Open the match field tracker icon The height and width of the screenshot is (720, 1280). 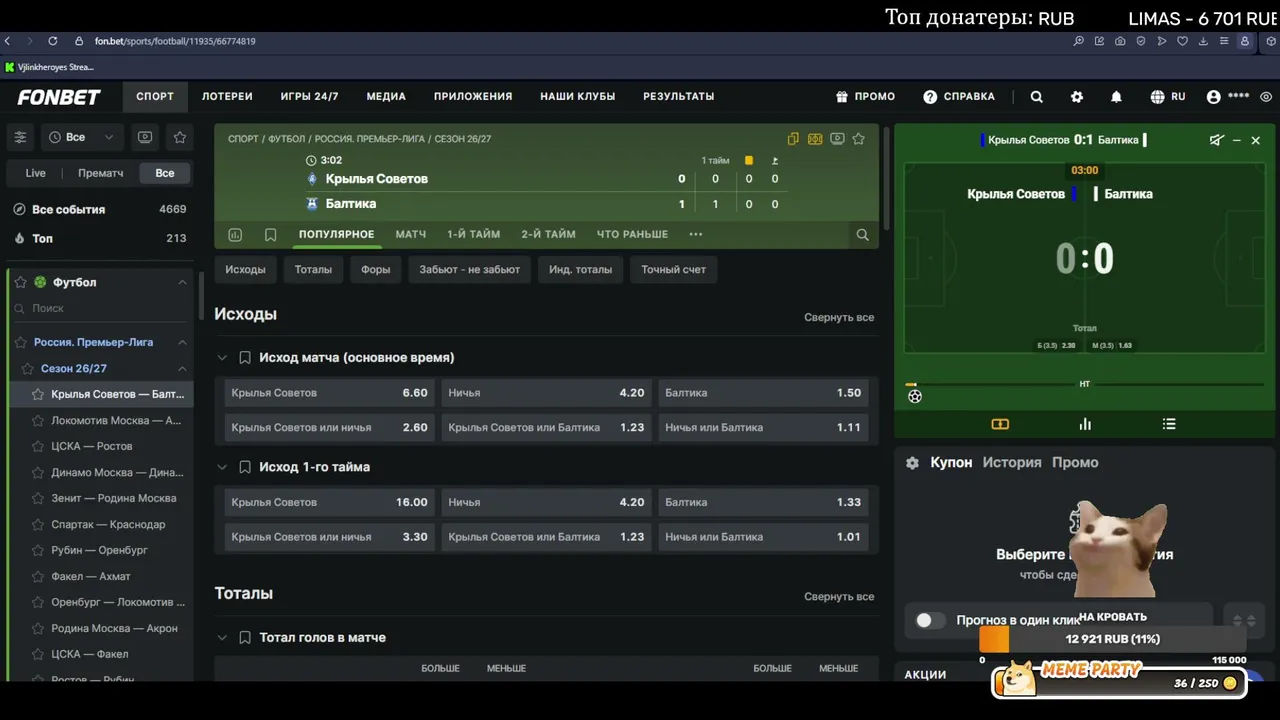[815, 139]
